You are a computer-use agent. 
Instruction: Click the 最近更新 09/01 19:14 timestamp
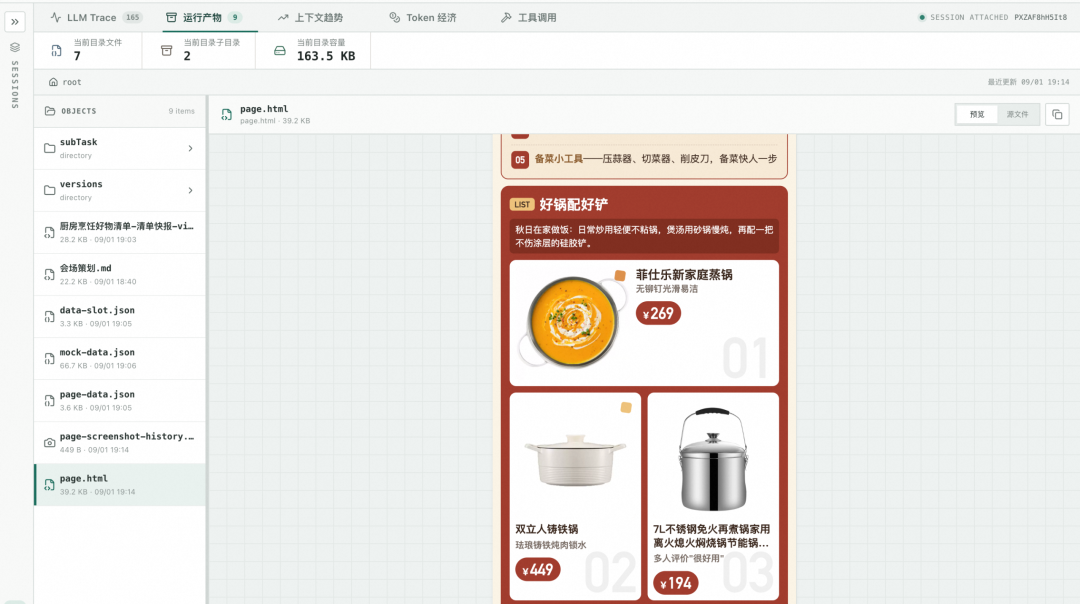pyautogui.click(x=1028, y=82)
